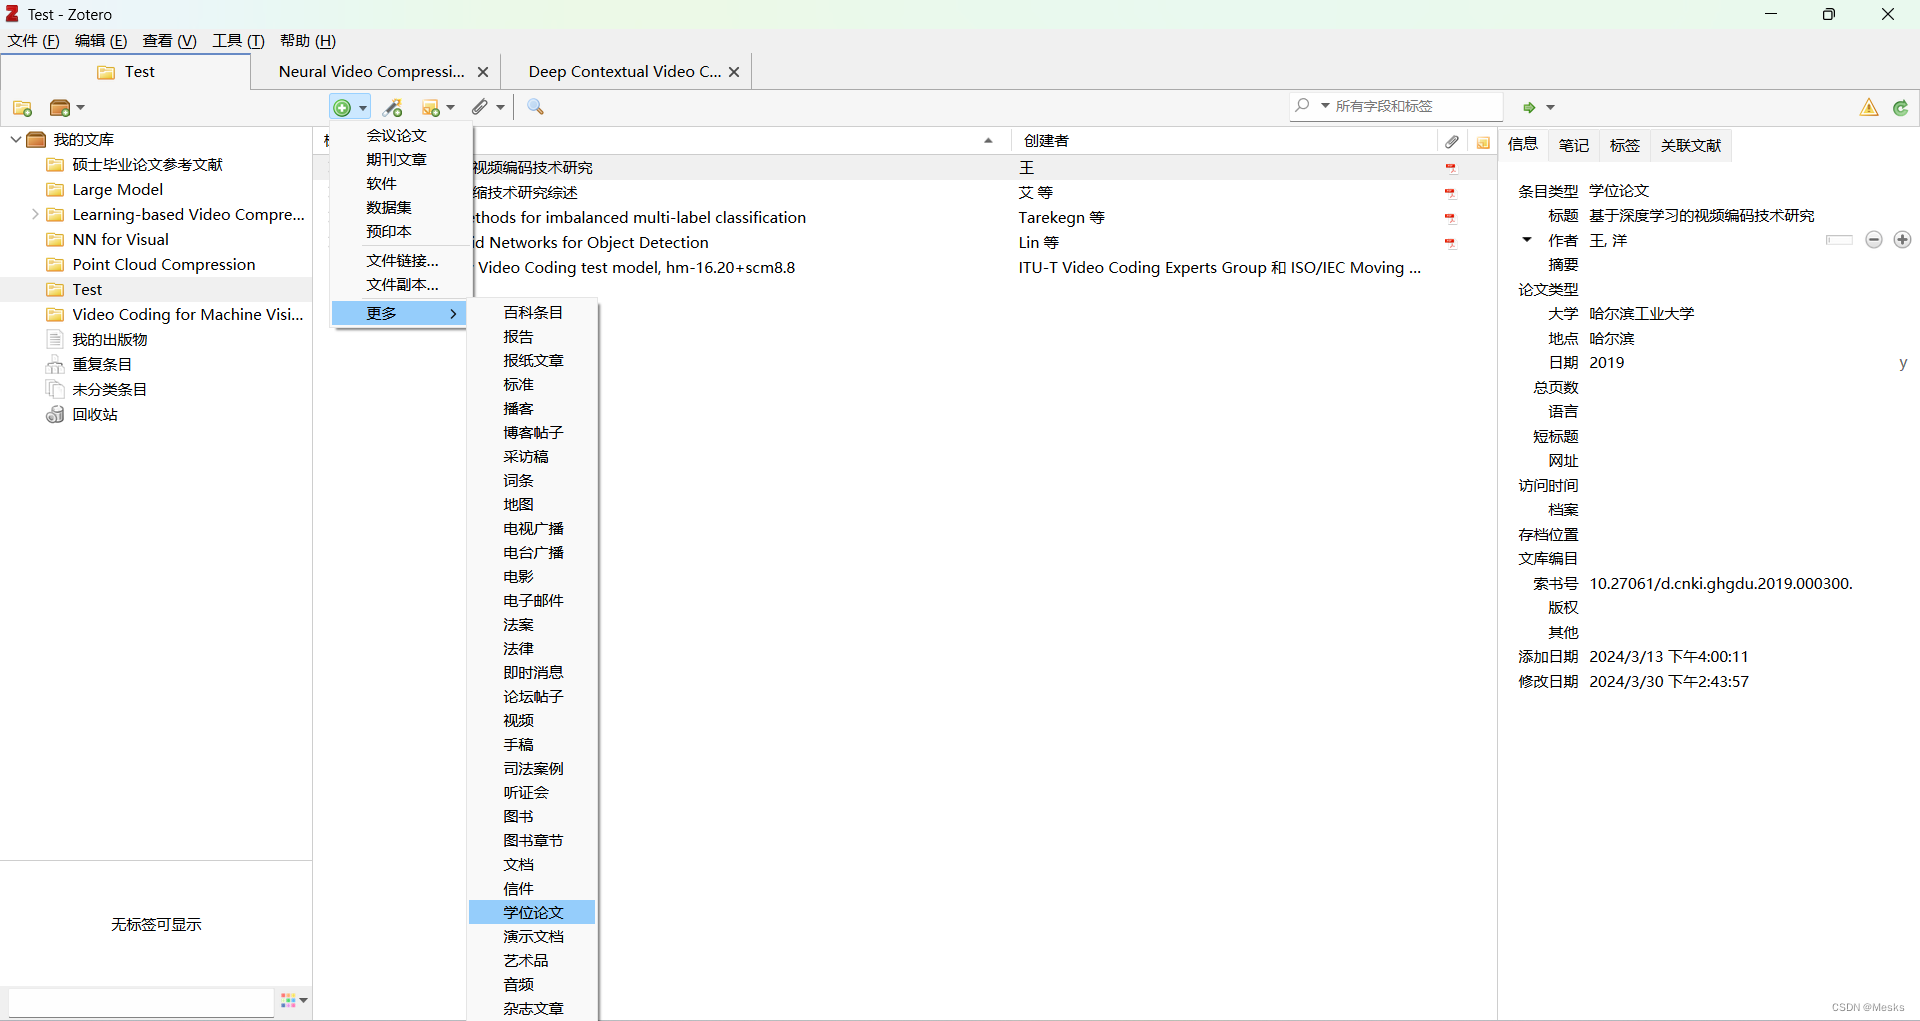Viewport: 1920px width, 1021px height.
Task: Select the Point Cloud Compression collection
Action: click(x=164, y=265)
